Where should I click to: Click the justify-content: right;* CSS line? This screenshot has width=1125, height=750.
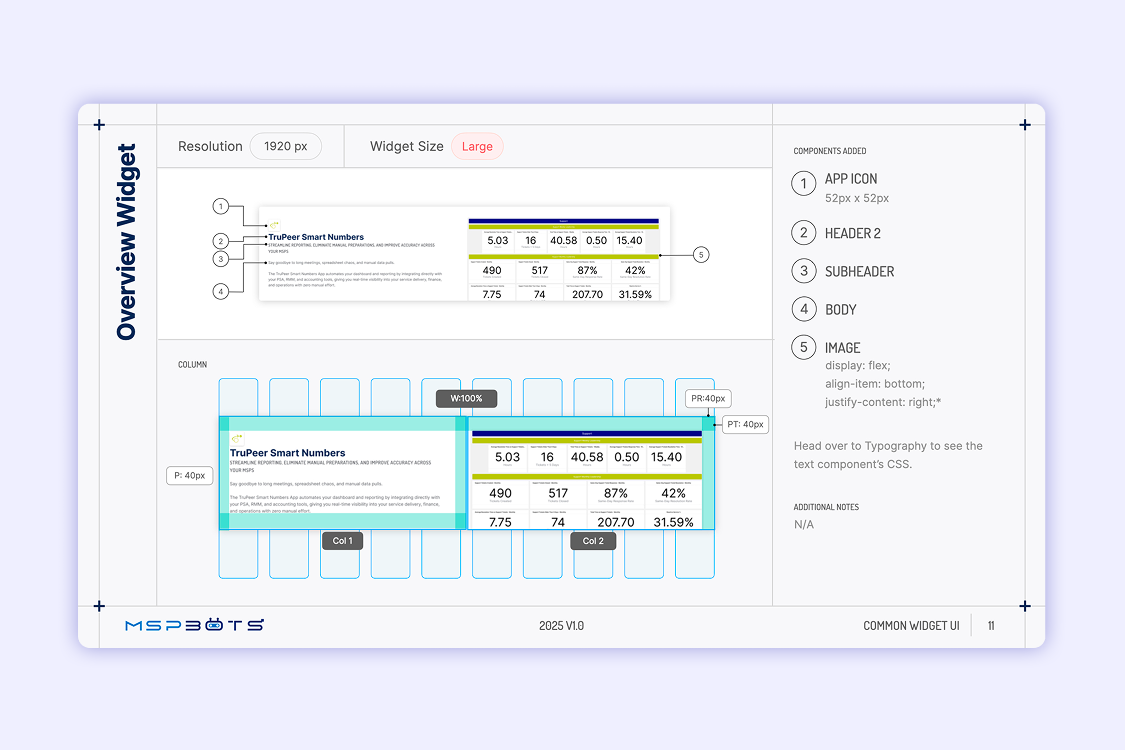[882, 402]
